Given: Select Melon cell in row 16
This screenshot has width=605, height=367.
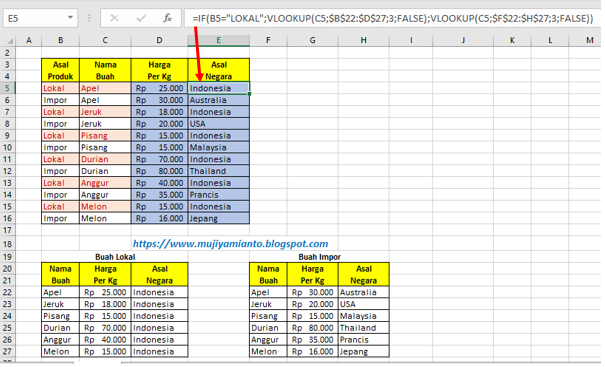Looking at the screenshot, I should [105, 218].
